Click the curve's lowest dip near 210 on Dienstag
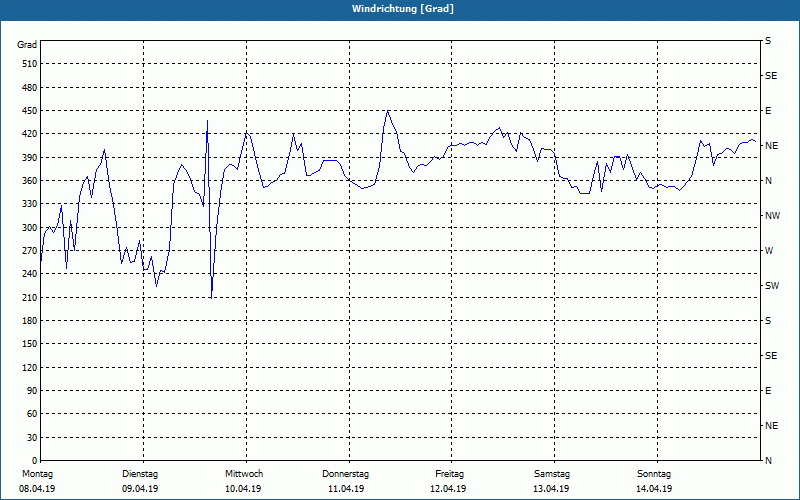The height and width of the screenshot is (500, 800). click(211, 298)
